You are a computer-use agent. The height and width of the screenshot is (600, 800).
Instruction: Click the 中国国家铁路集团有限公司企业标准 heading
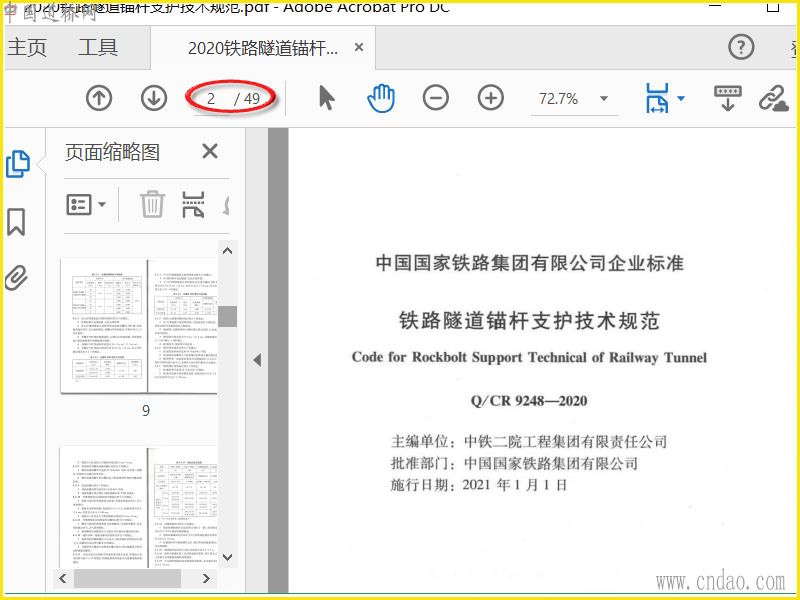tap(529, 263)
